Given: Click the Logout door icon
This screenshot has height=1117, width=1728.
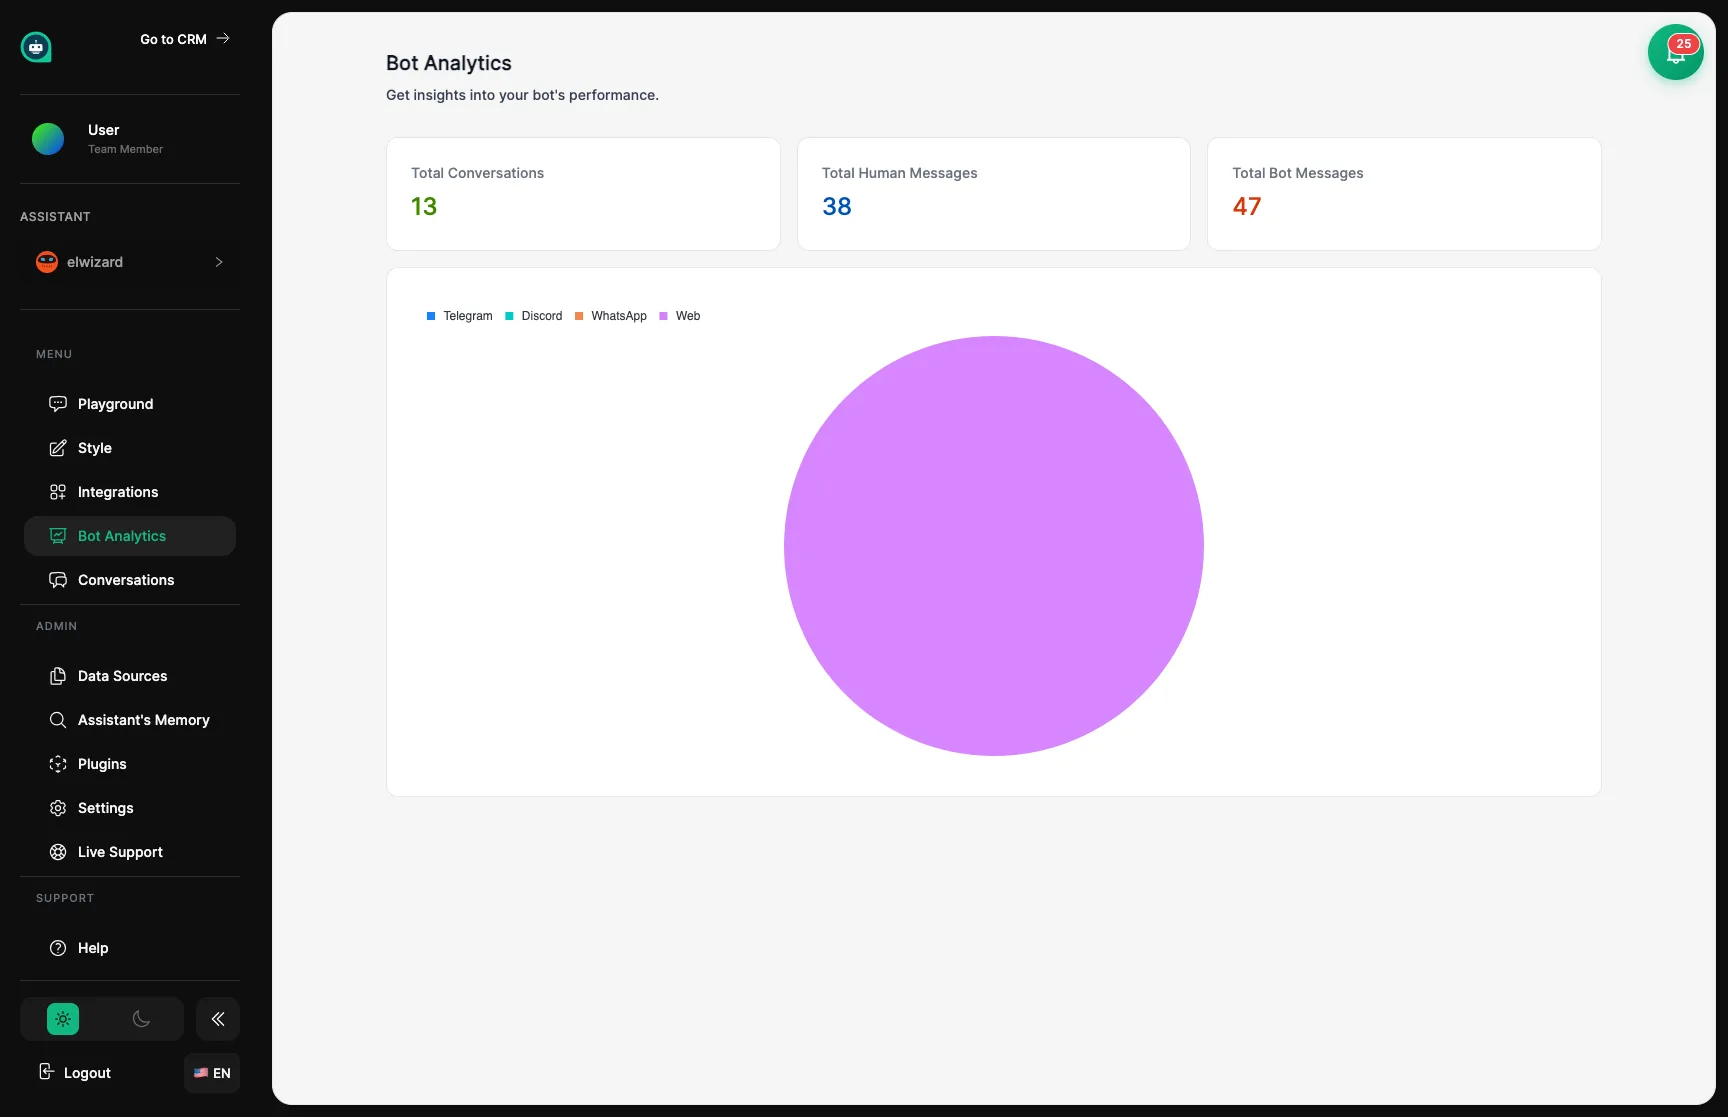Looking at the screenshot, I should (46, 1072).
